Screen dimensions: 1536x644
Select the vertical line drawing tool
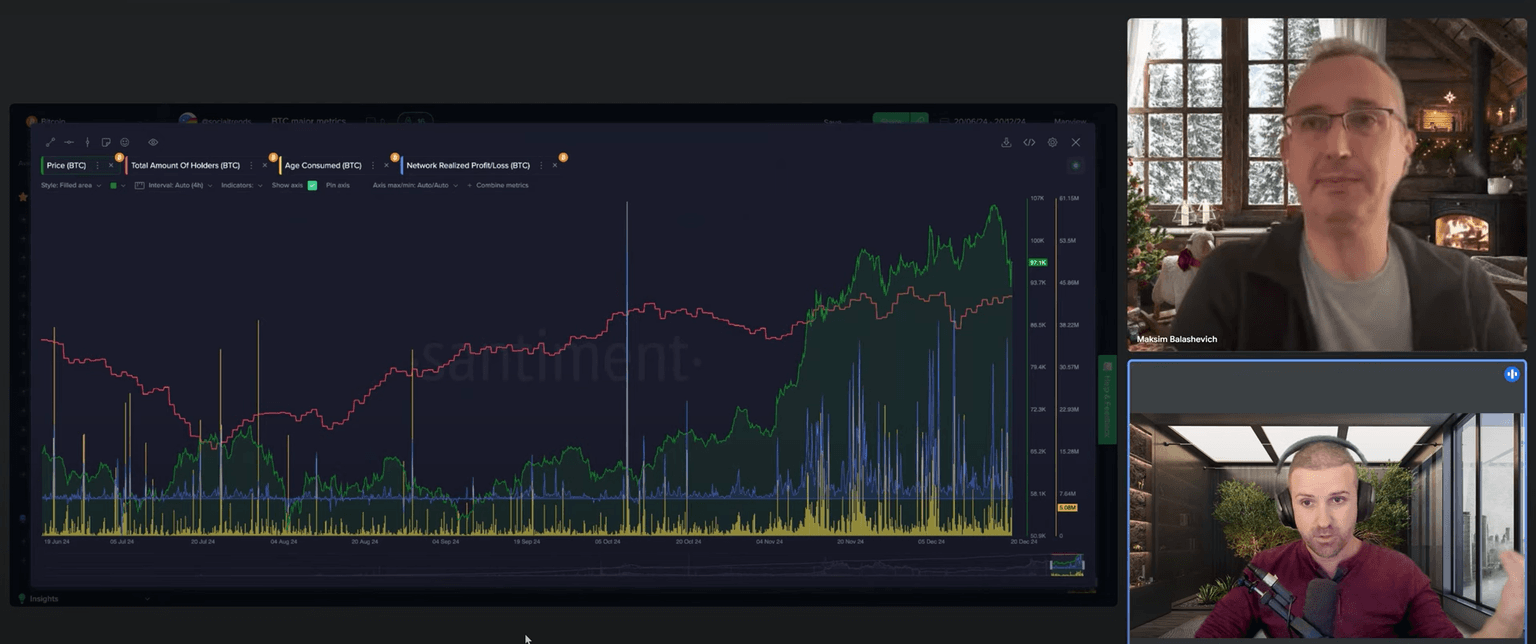(x=87, y=143)
